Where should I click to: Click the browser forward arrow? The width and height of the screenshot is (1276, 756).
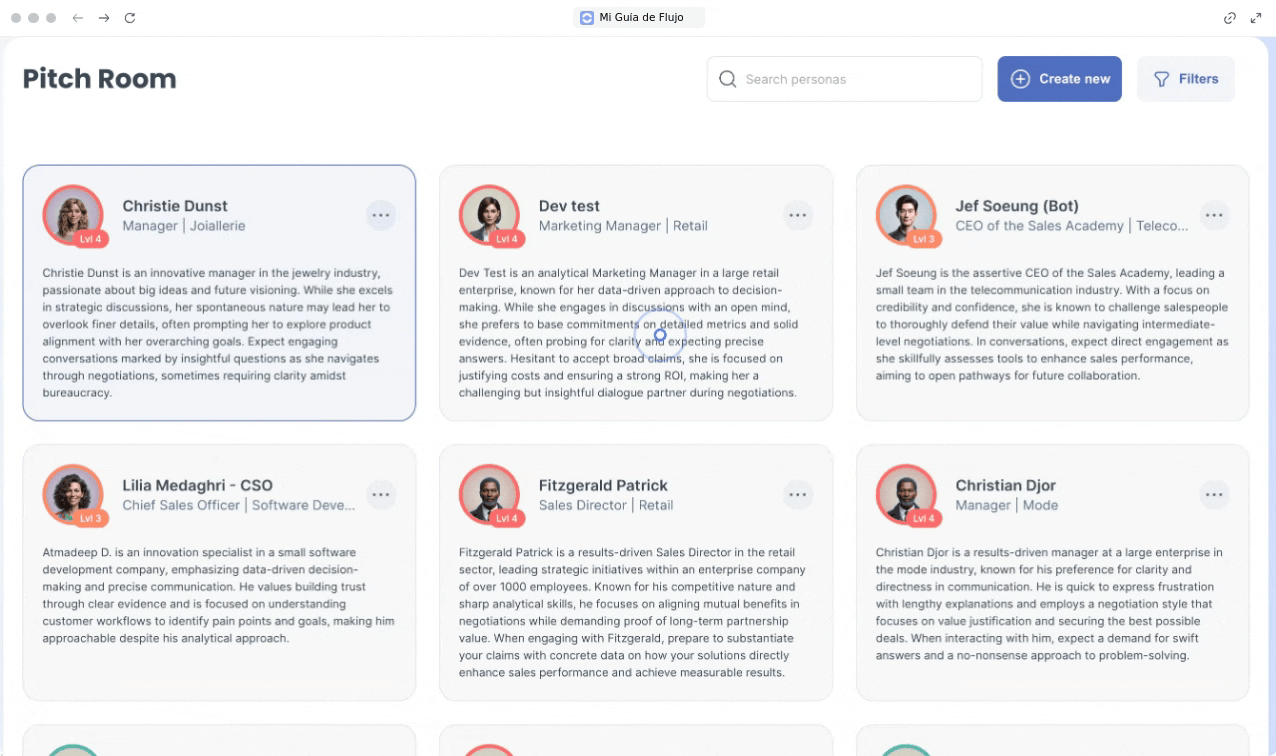pos(104,18)
